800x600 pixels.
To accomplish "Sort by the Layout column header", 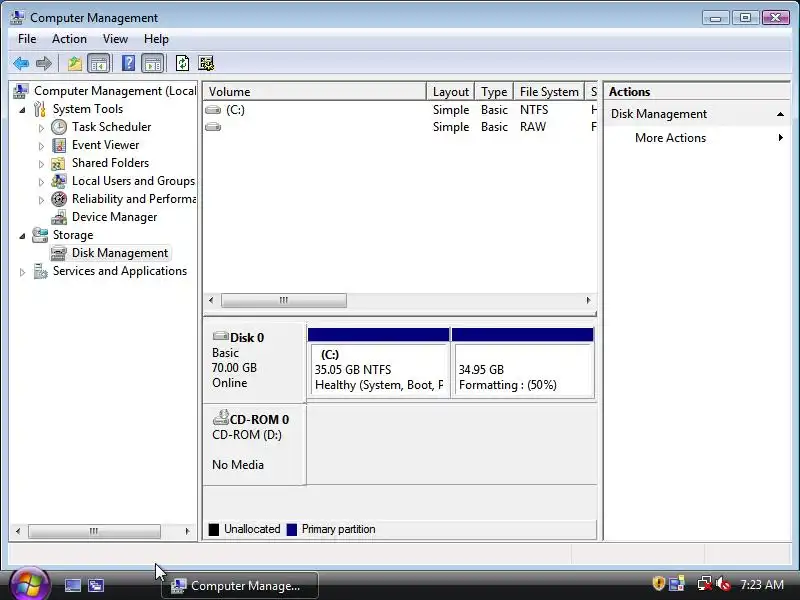I will [x=451, y=92].
